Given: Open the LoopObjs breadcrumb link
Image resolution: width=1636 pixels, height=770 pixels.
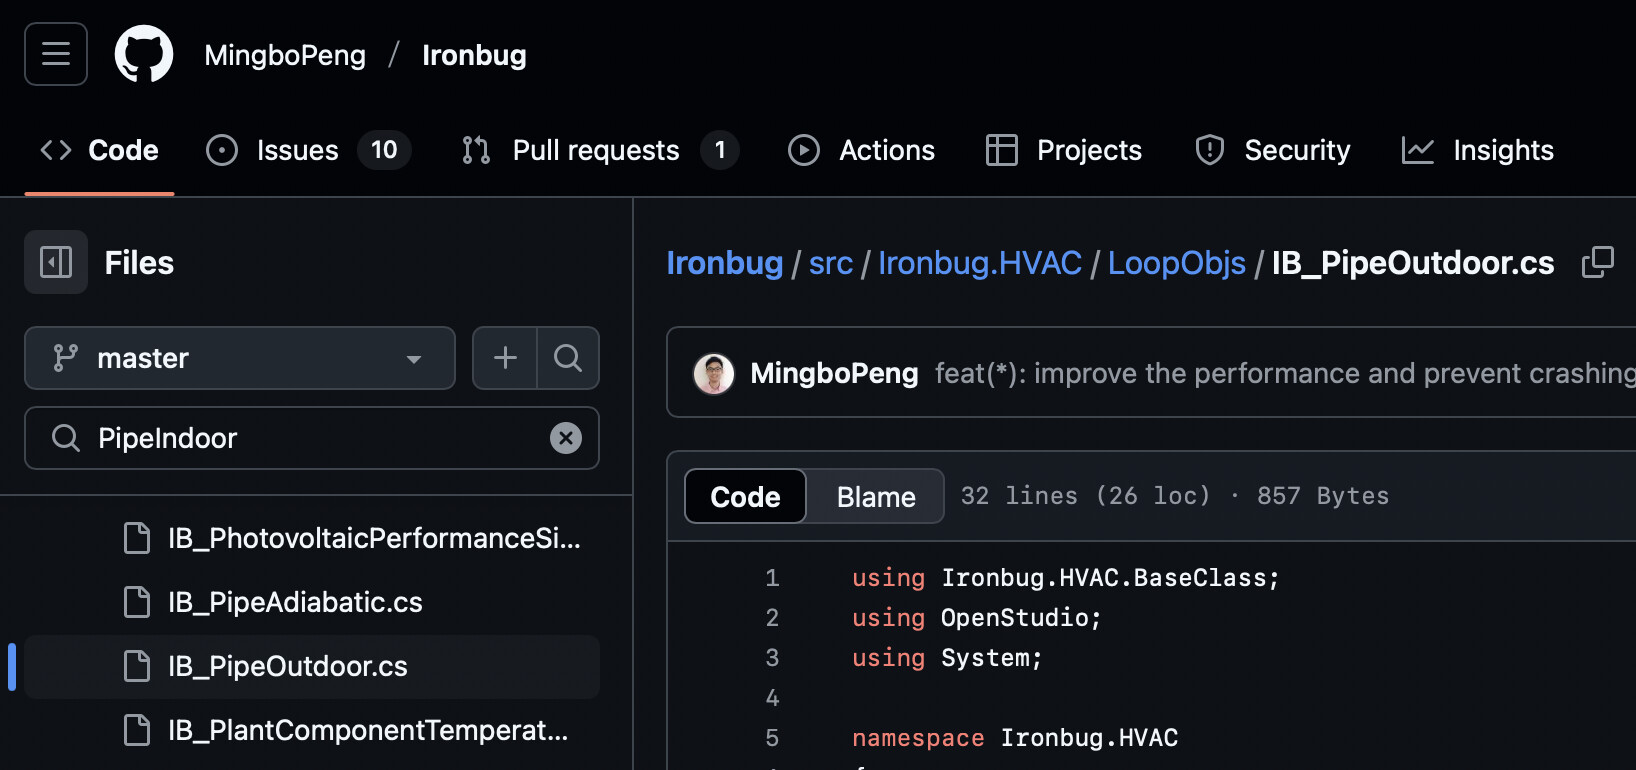Looking at the screenshot, I should tap(1176, 263).
